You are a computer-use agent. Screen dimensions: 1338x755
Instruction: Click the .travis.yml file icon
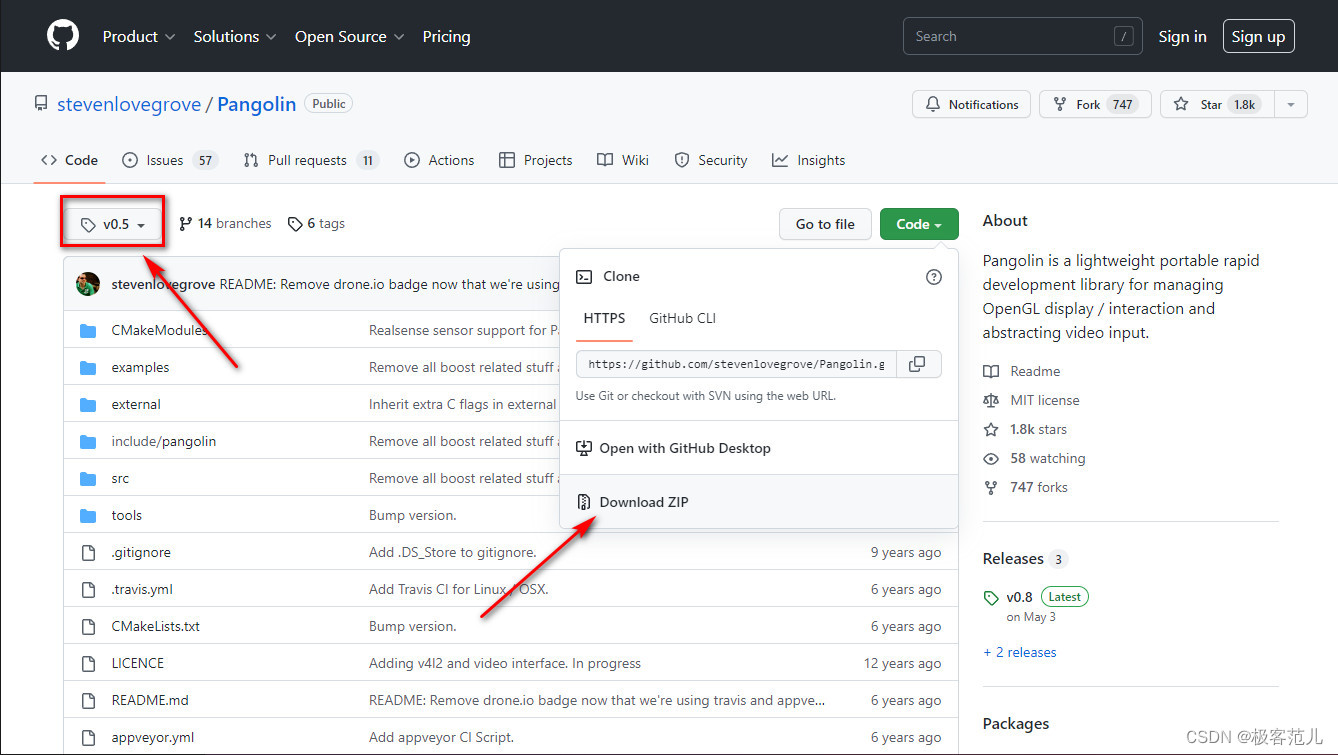(88, 590)
